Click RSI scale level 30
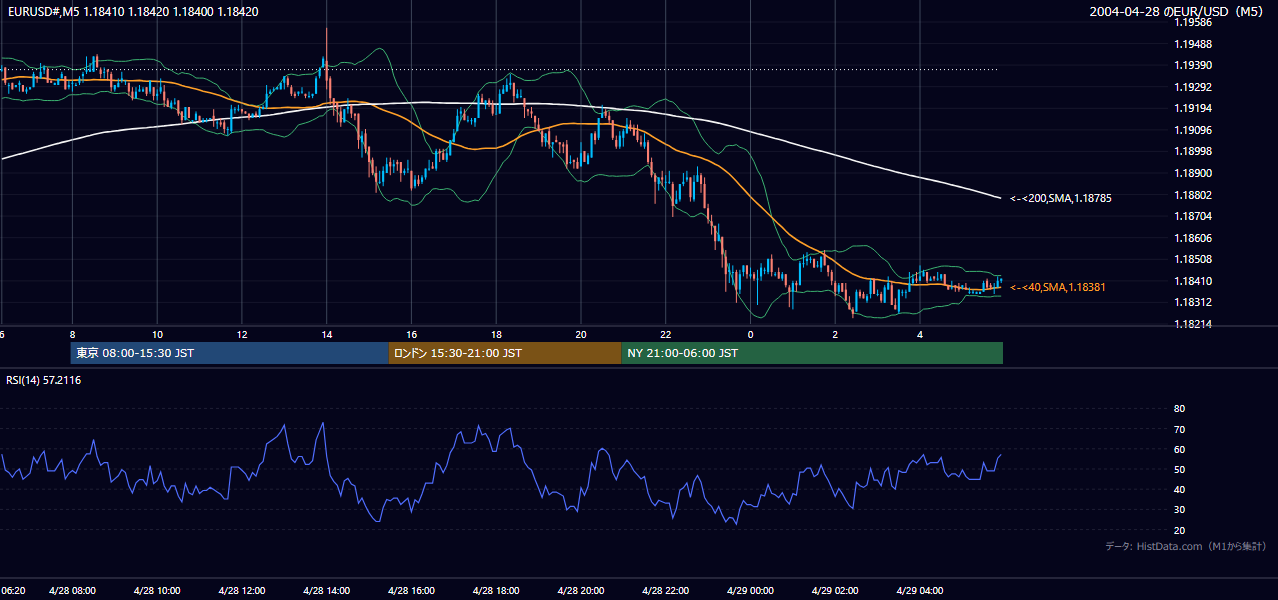Image resolution: width=1278 pixels, height=600 pixels. pyautogui.click(x=1179, y=510)
